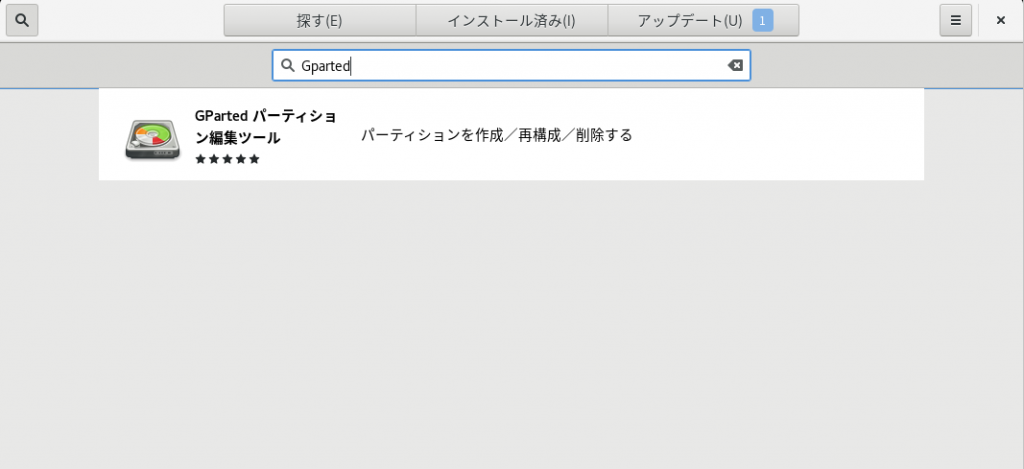Click the typed Gparted text in search box
The width and height of the screenshot is (1024, 469).
coord(325,66)
